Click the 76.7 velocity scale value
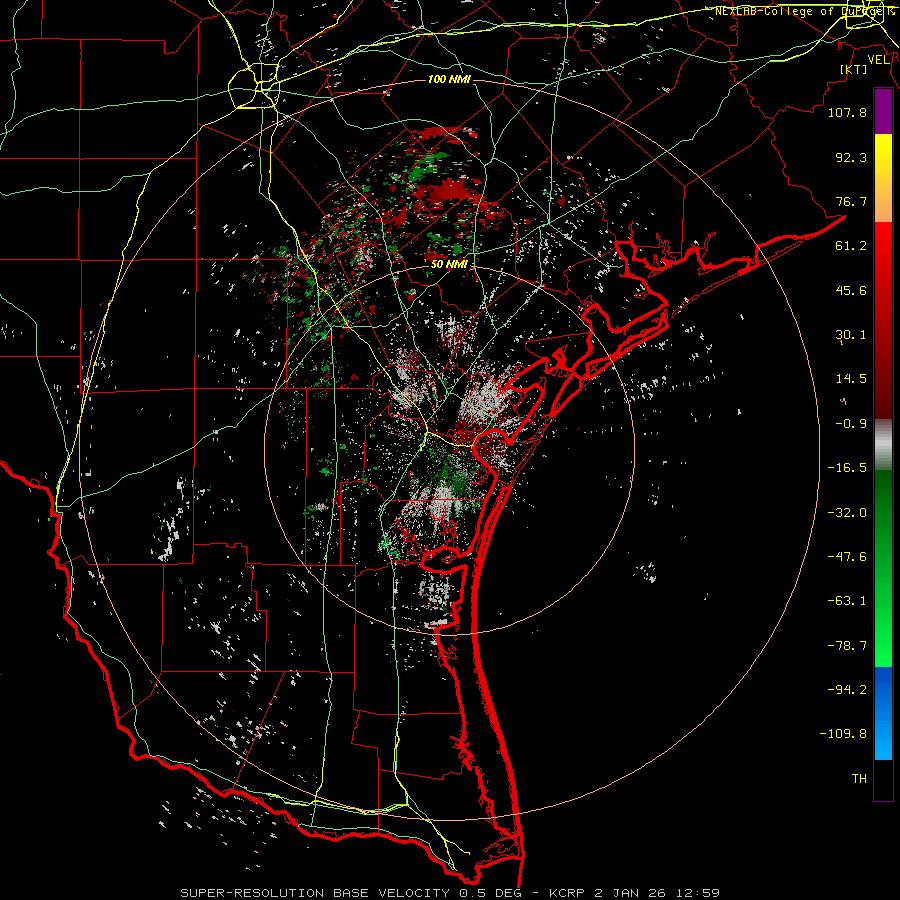This screenshot has height=900, width=900. pos(851,201)
